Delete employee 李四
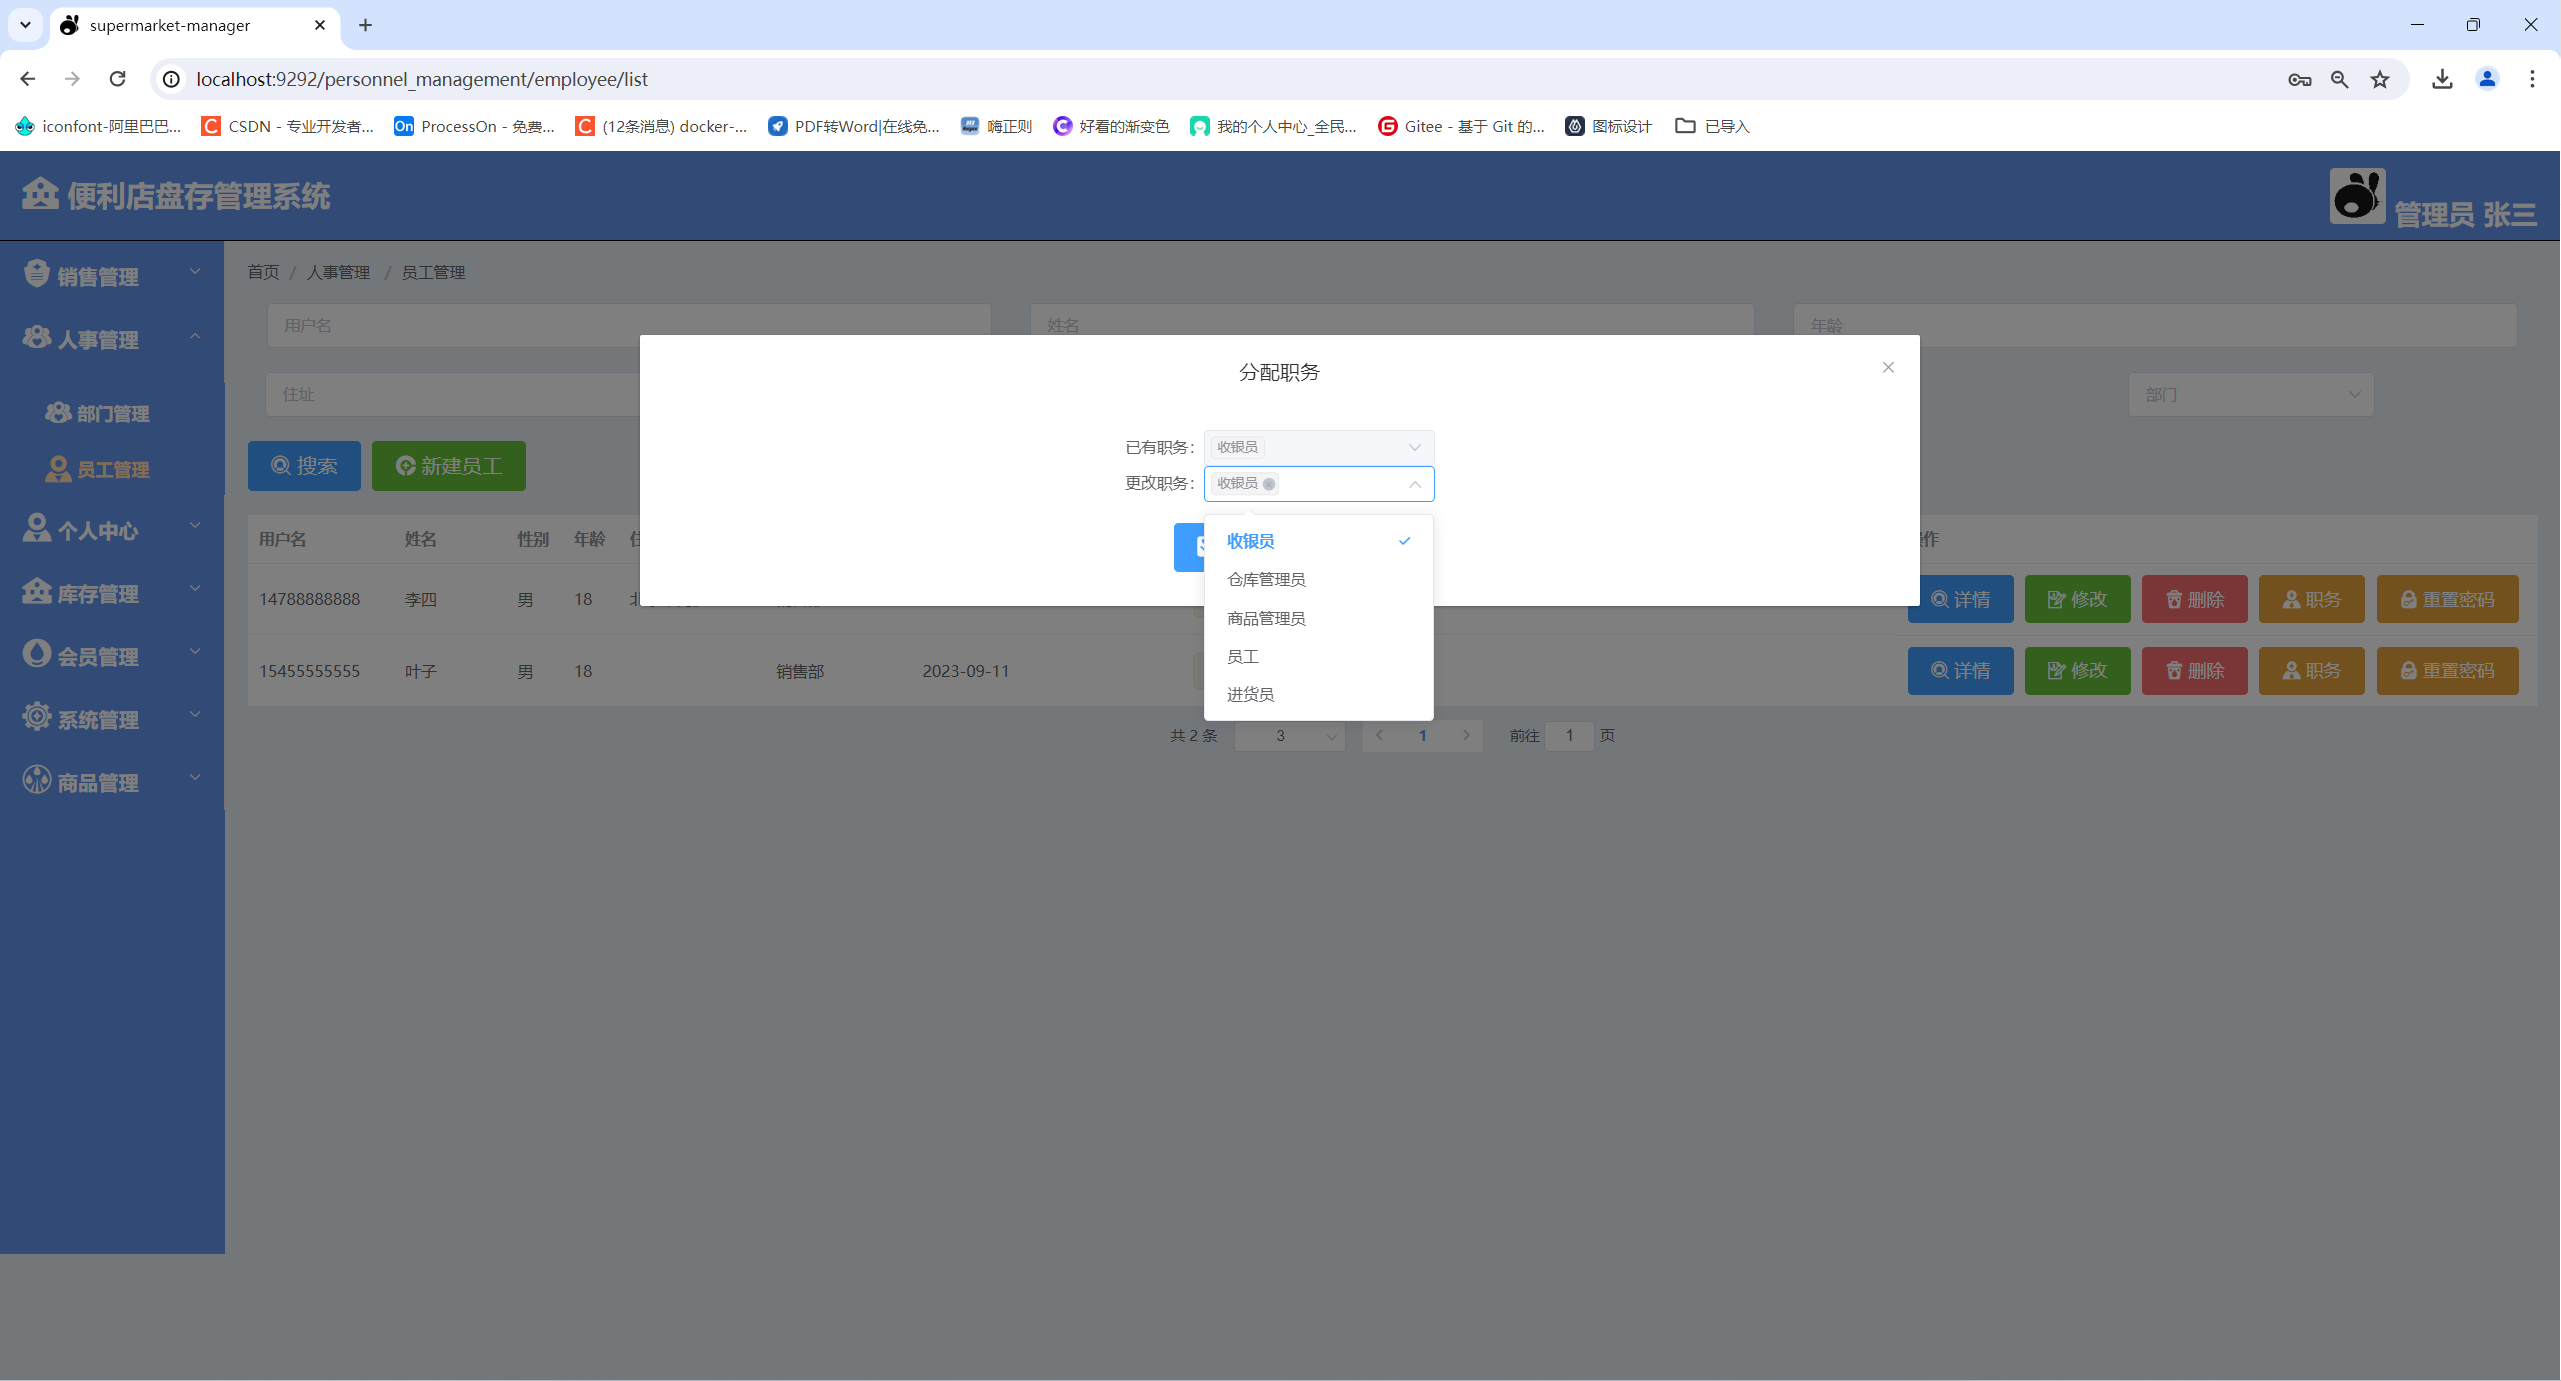 (2194, 599)
